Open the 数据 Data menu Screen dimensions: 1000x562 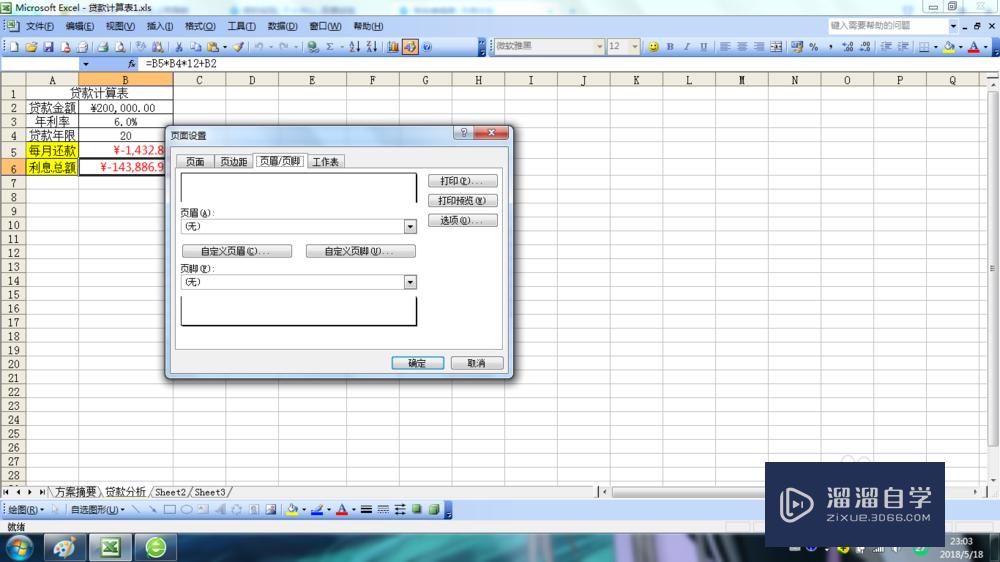[x=282, y=26]
